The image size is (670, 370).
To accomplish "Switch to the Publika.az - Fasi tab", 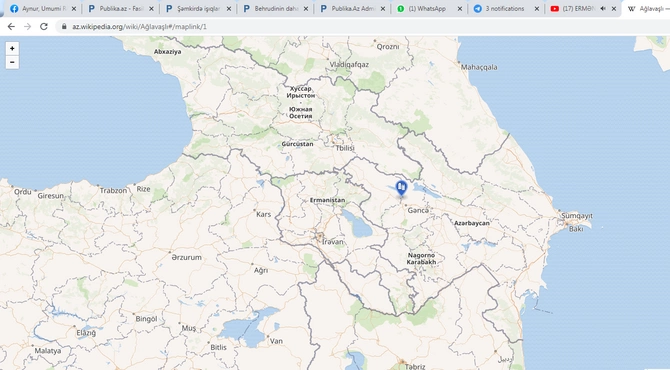I will coord(120,9).
